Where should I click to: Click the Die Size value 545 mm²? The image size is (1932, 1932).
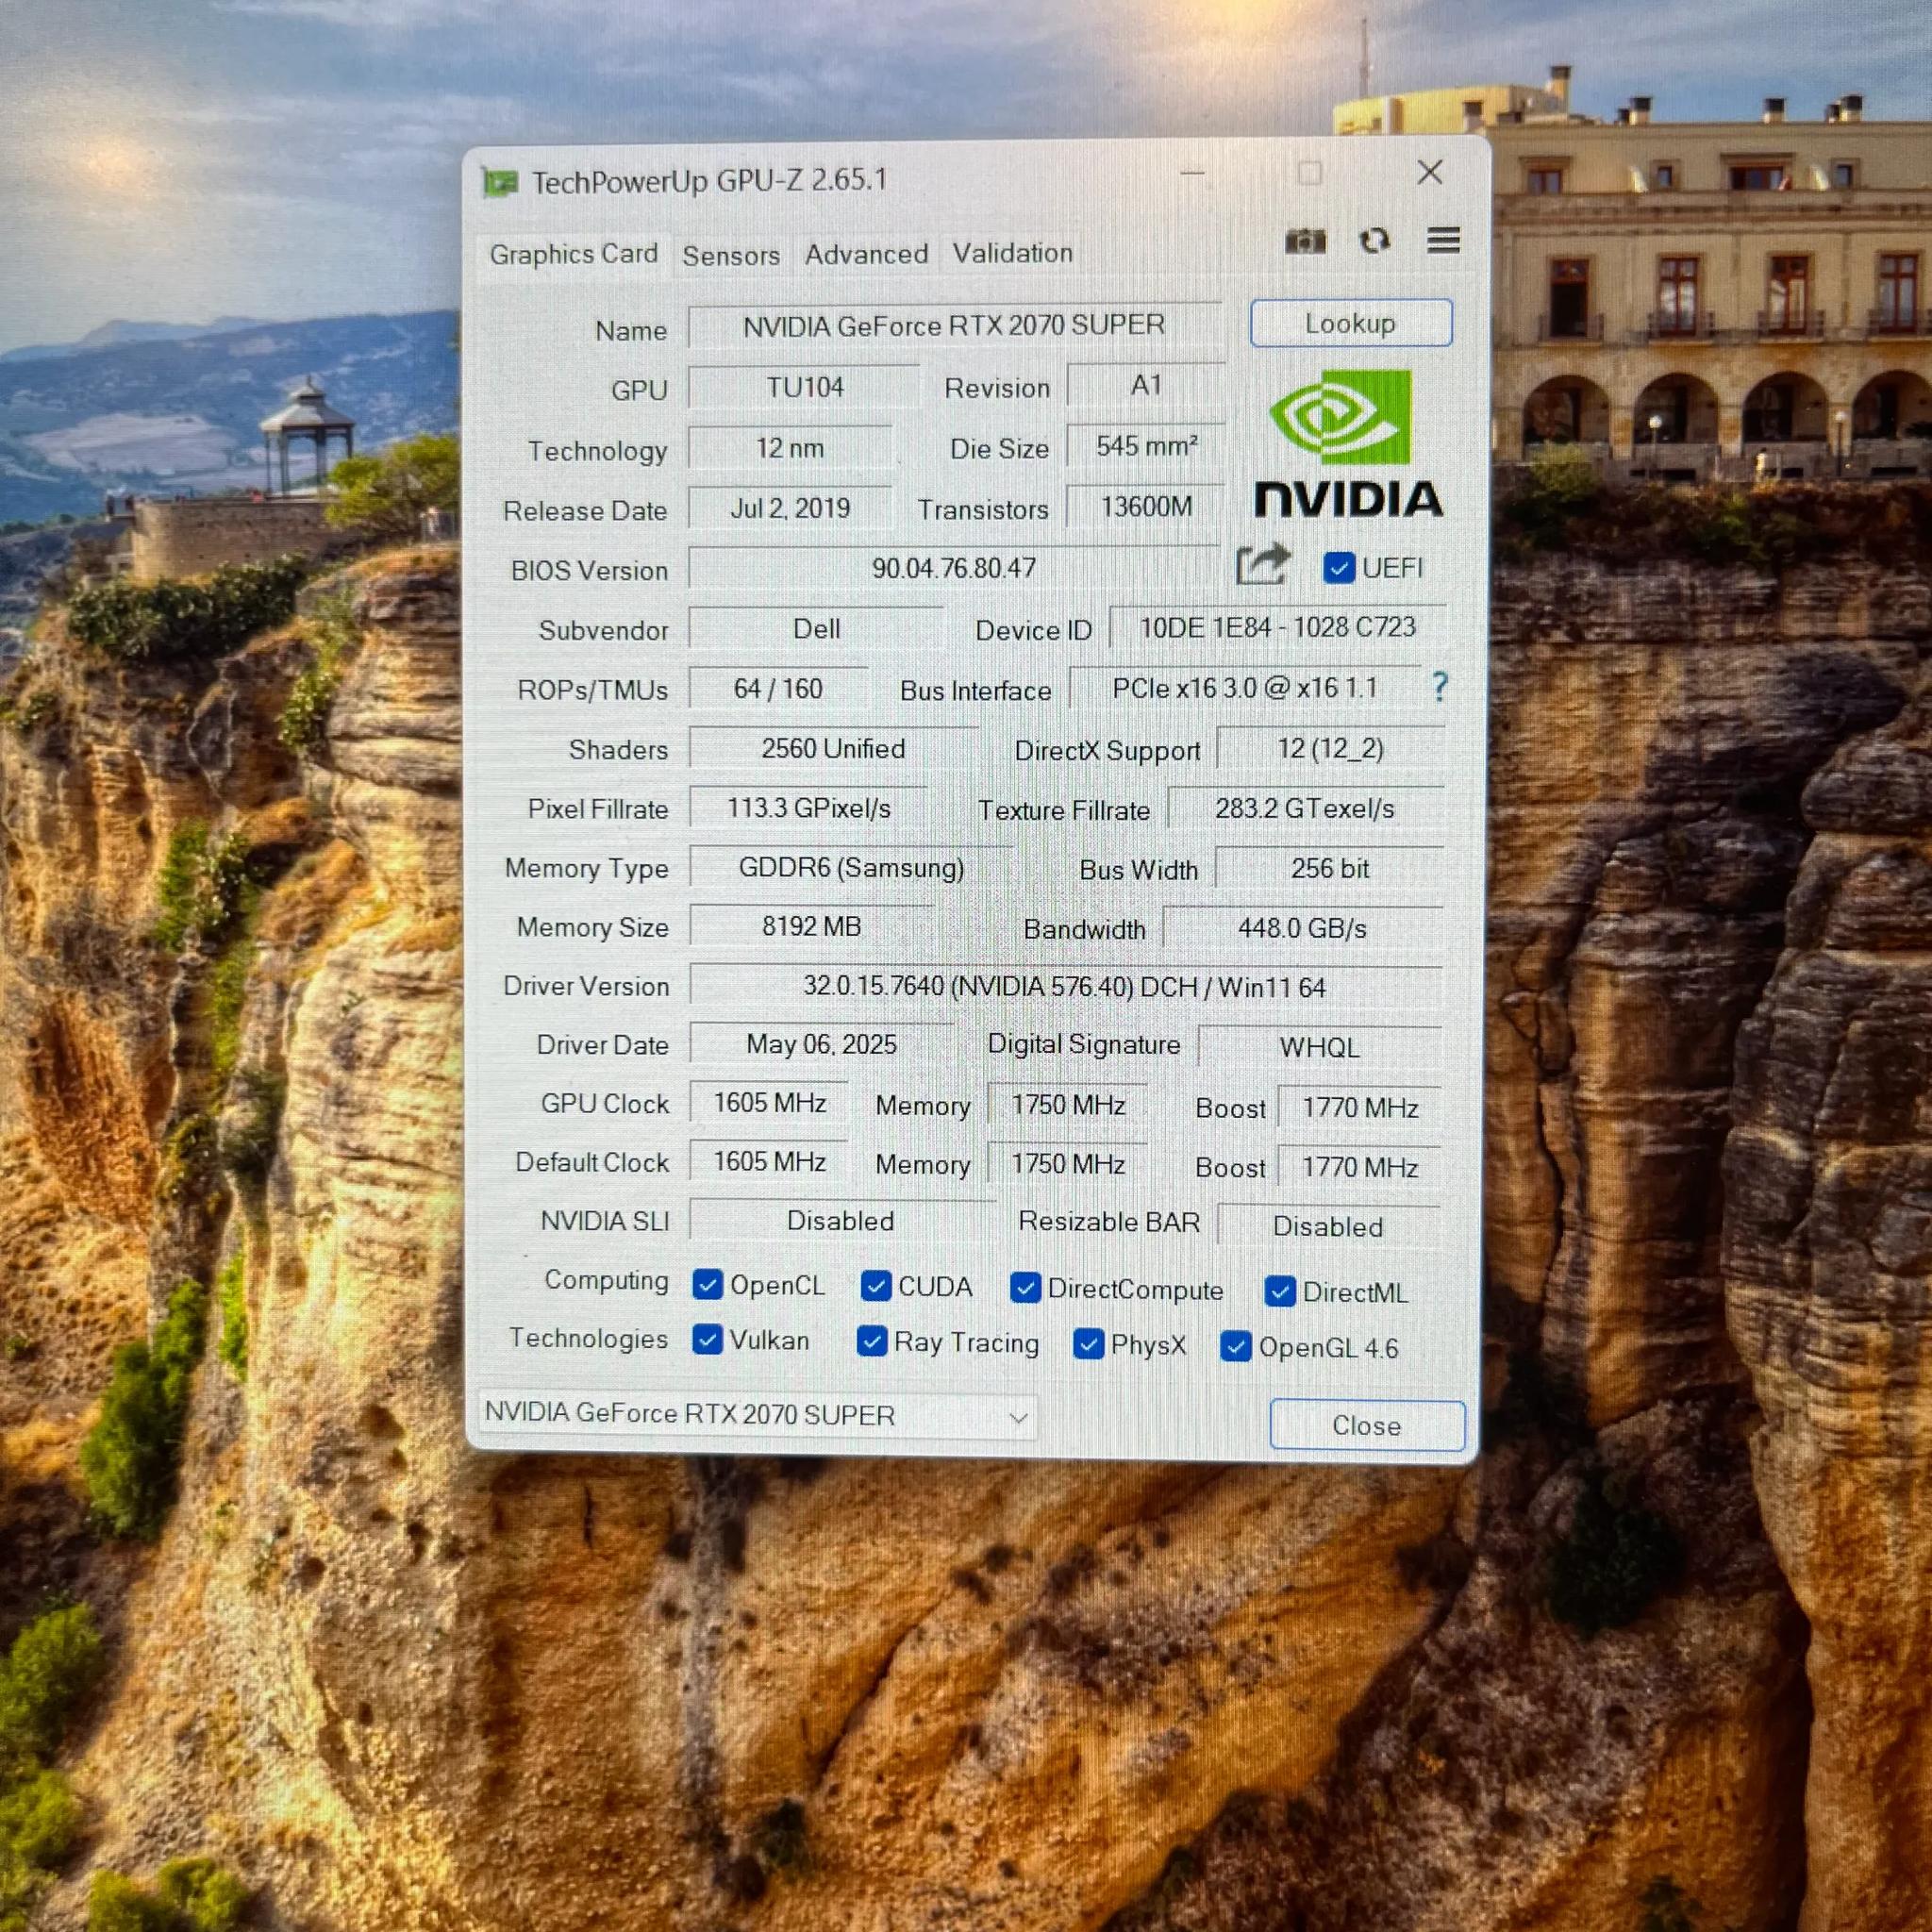[x=1146, y=445]
